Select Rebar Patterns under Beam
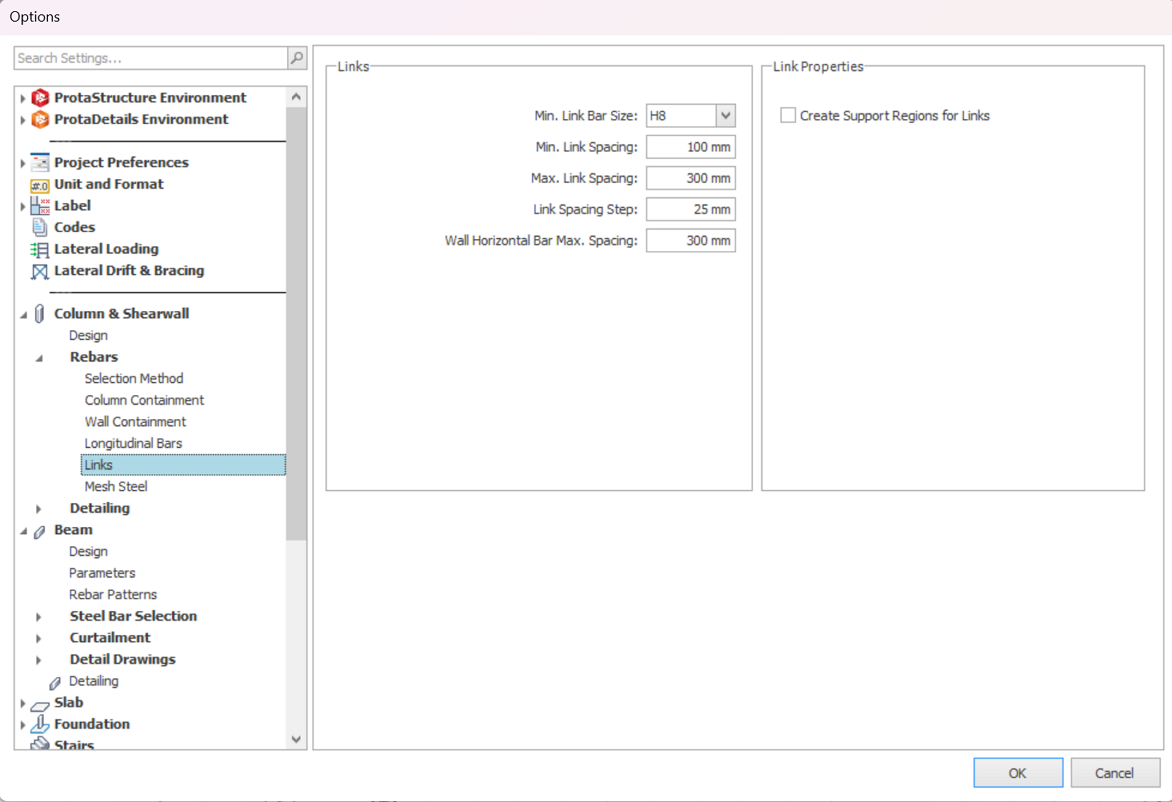This screenshot has height=802, width=1172. coord(112,594)
